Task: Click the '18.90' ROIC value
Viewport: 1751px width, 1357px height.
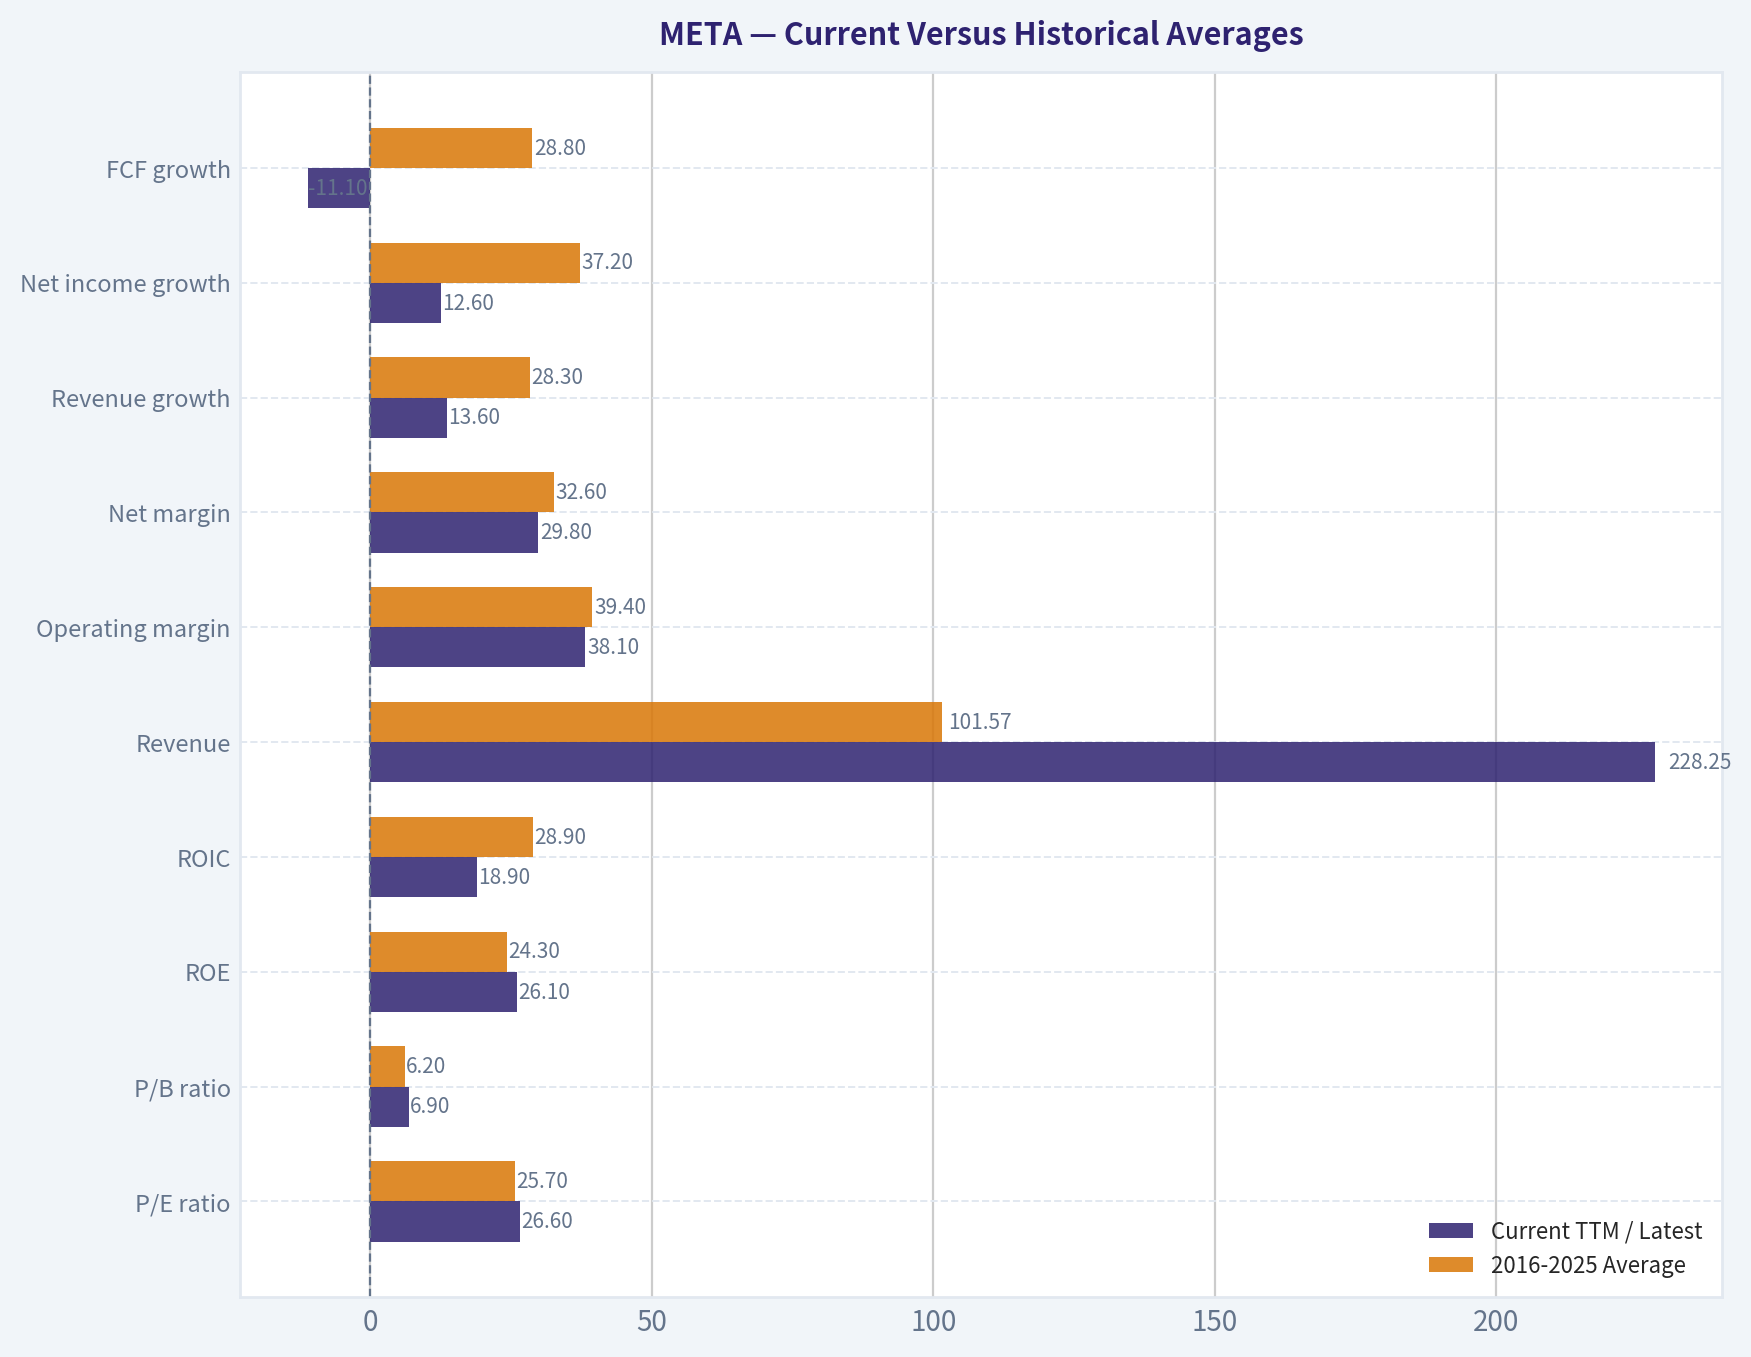Action: (504, 877)
